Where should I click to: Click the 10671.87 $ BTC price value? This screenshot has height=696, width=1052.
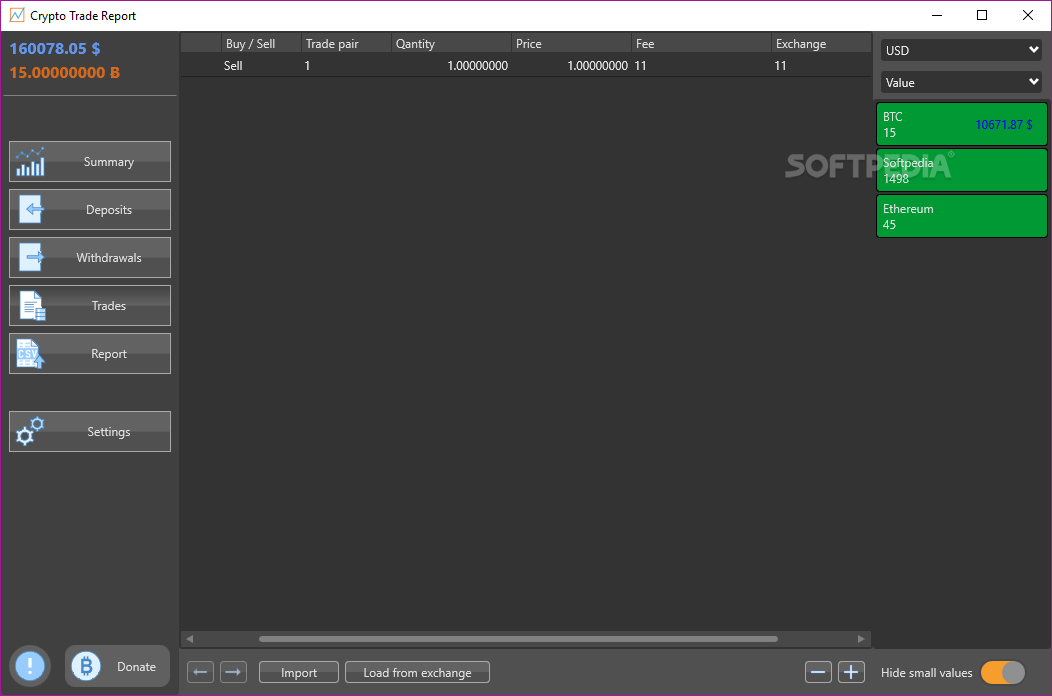click(1004, 125)
